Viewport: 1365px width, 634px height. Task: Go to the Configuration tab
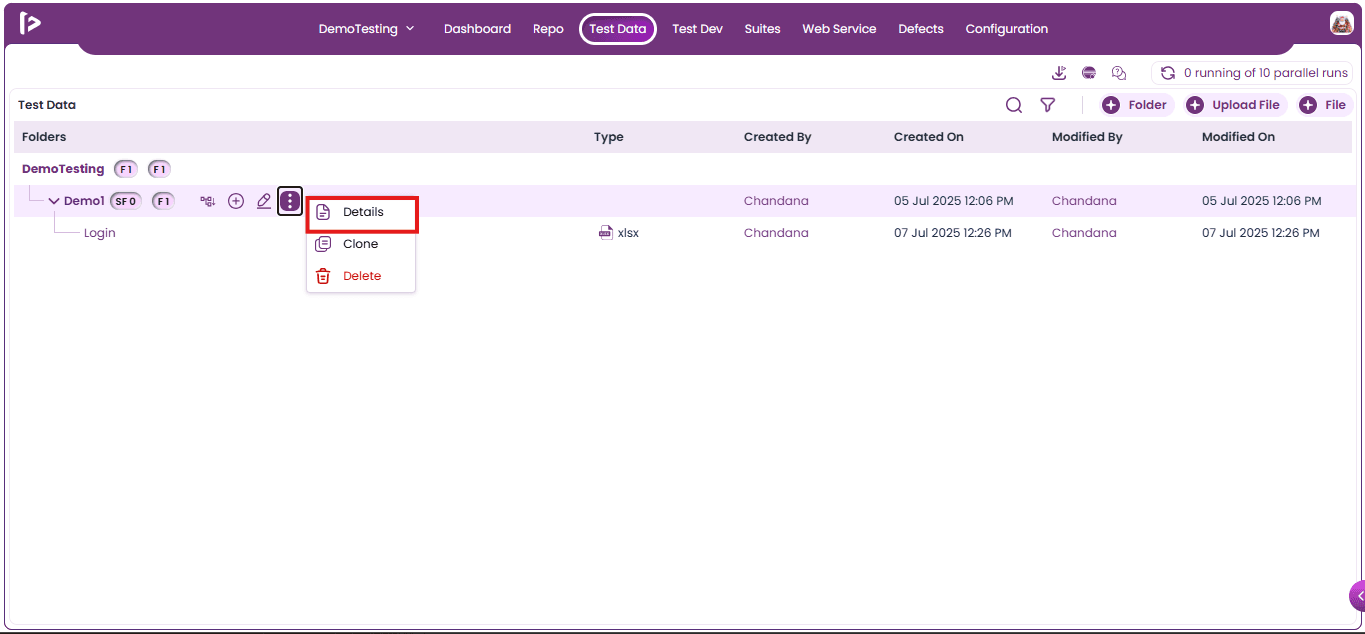tap(1007, 29)
